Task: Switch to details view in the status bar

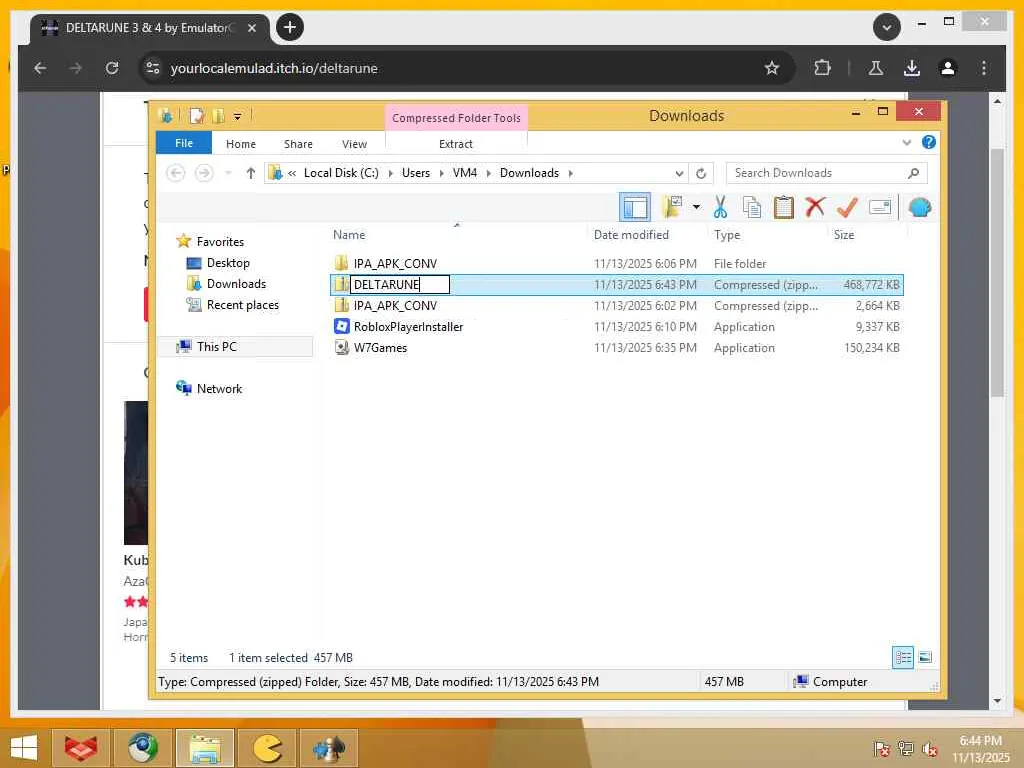Action: [x=903, y=657]
